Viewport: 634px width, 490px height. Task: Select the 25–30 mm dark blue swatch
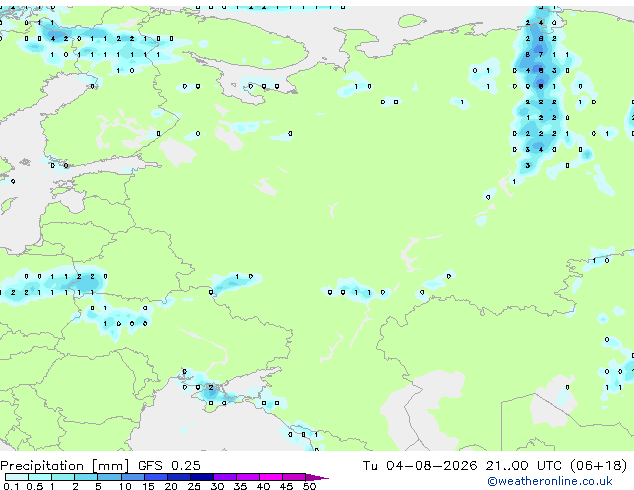coord(201,477)
